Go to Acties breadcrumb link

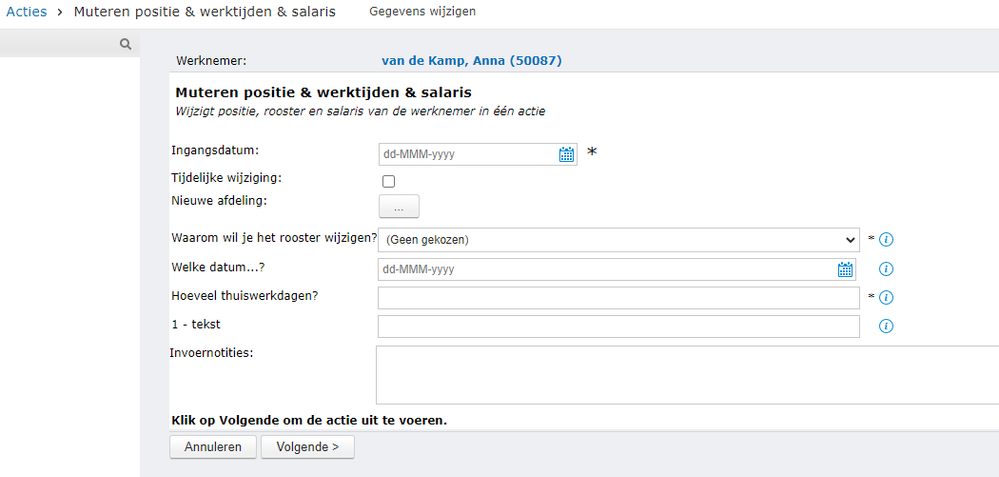[27, 11]
